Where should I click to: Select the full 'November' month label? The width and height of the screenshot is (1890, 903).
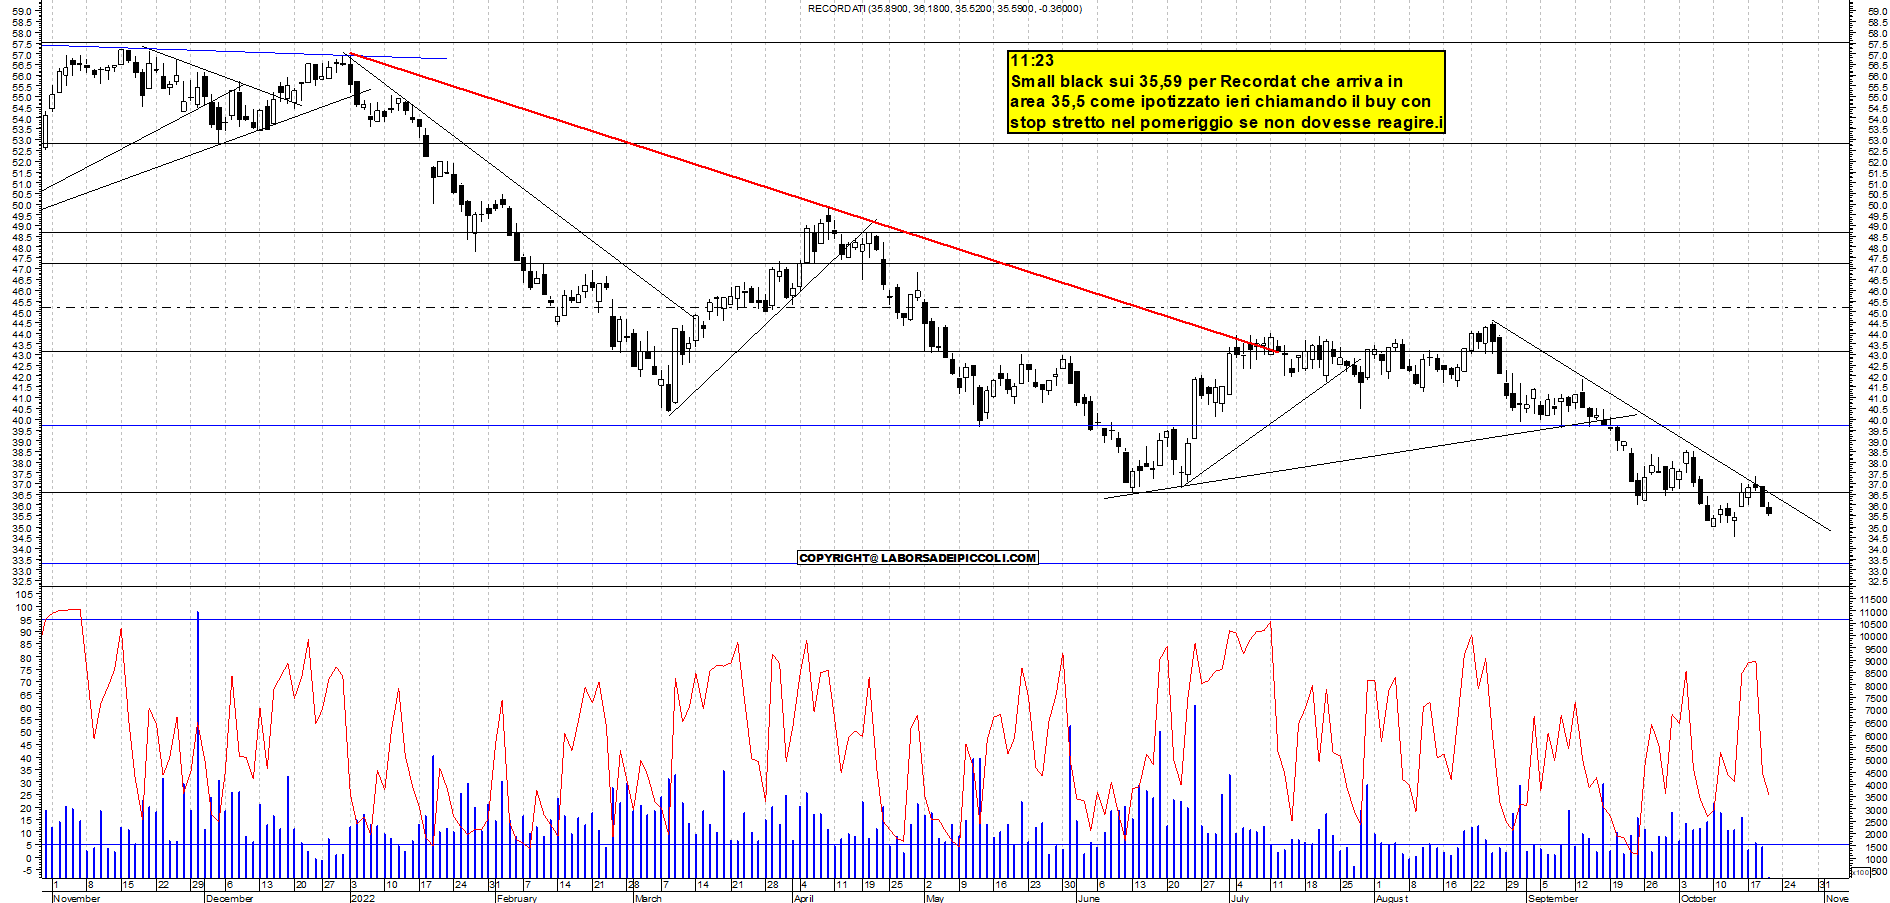click(x=77, y=898)
